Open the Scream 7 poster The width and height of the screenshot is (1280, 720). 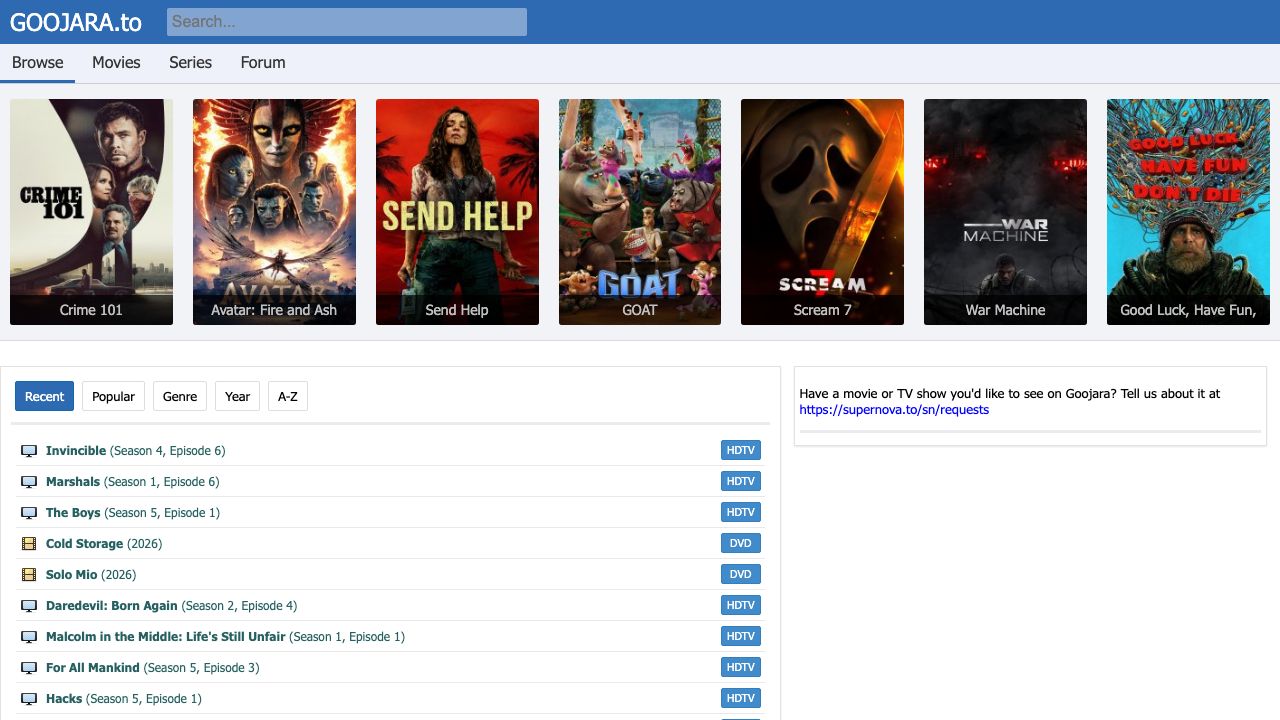click(822, 212)
